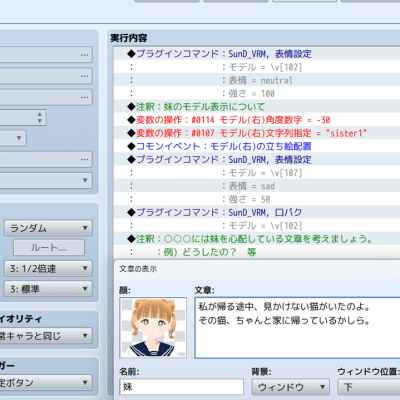
Task: Click the 名前 input field containing 妹
Action: (181, 387)
